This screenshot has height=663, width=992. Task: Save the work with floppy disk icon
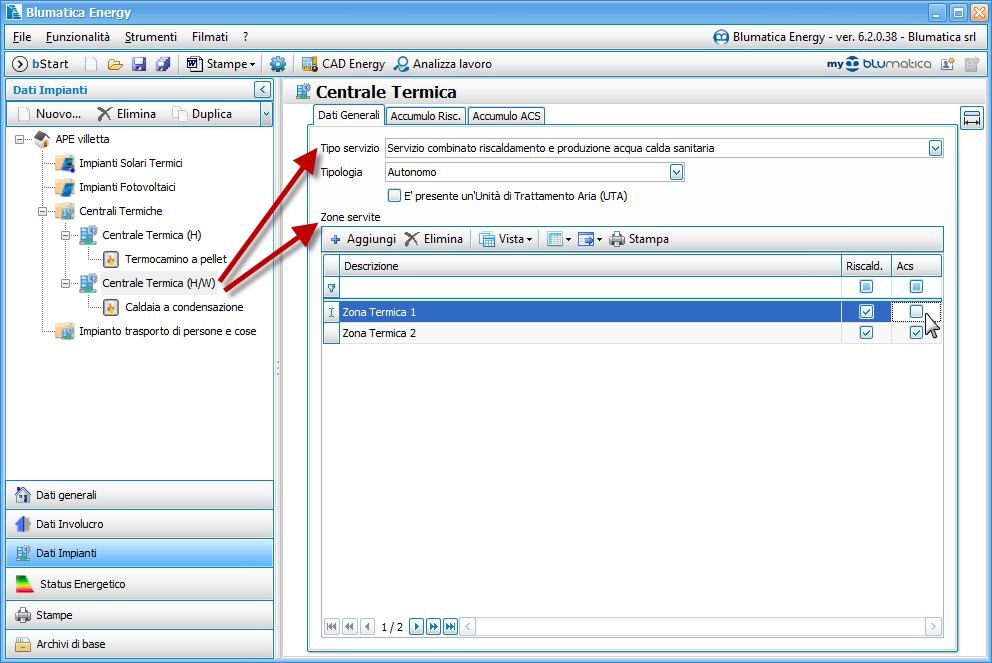(x=139, y=64)
